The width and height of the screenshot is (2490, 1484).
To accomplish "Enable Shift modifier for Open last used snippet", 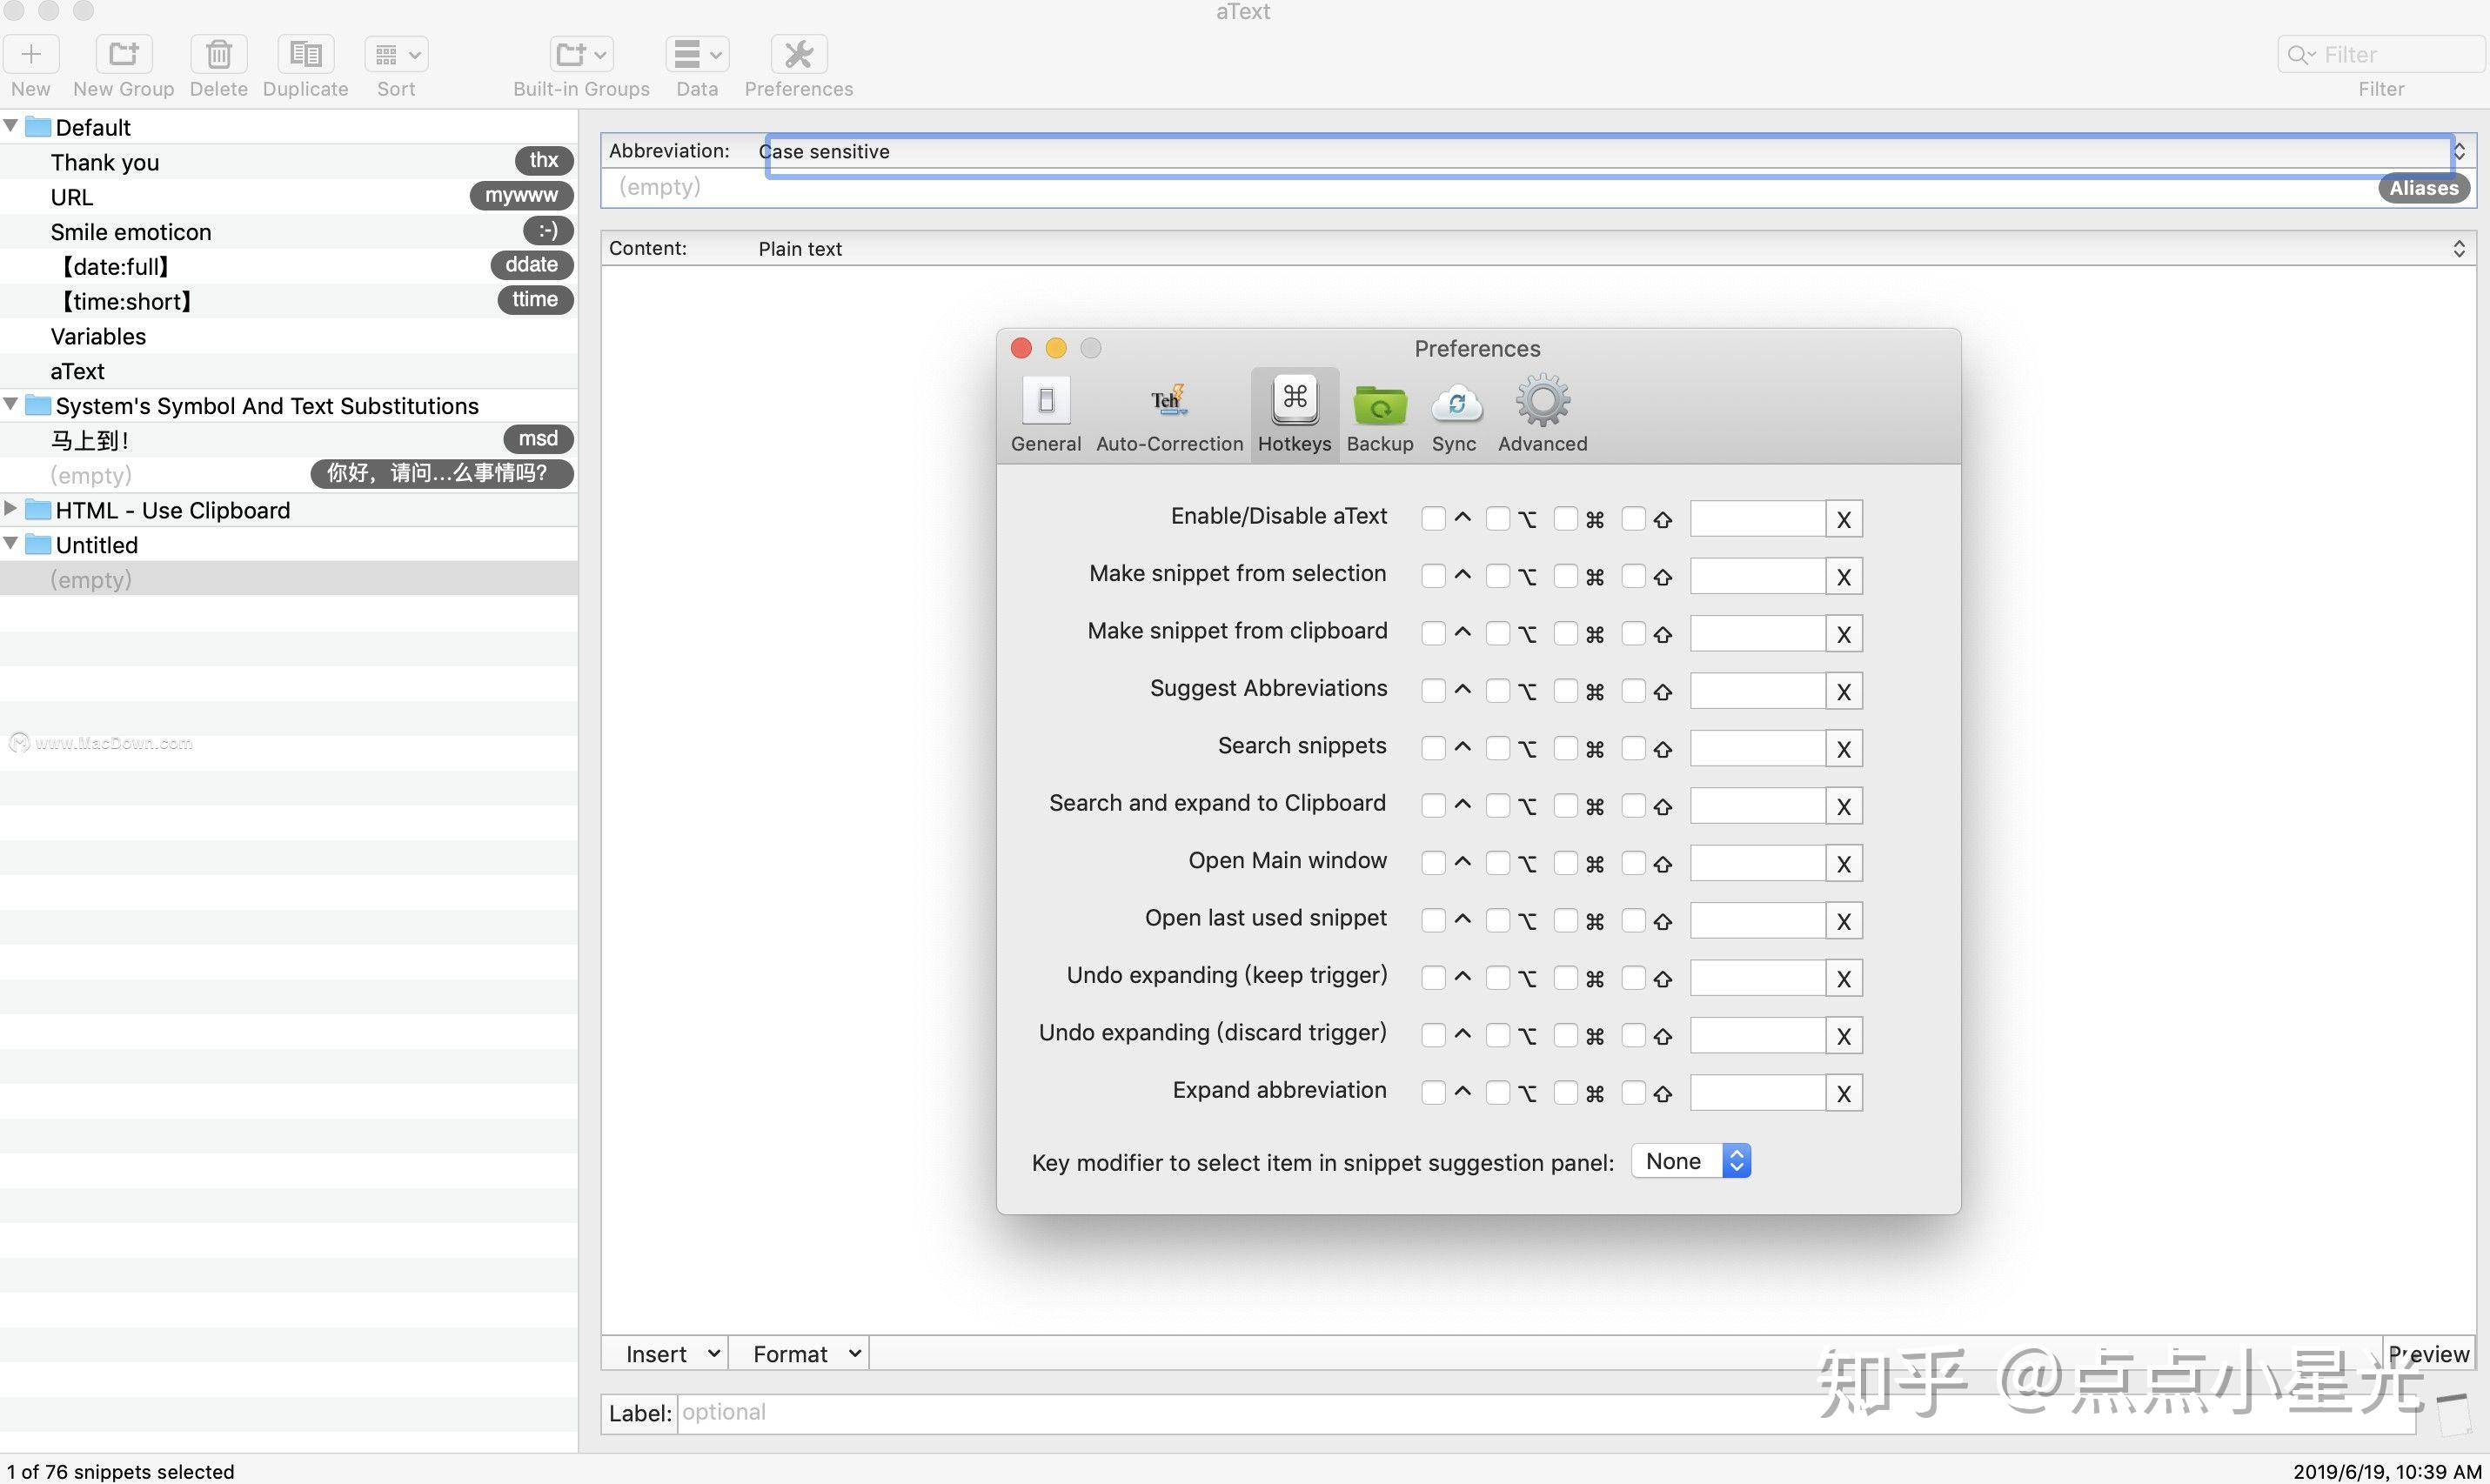I will click(1633, 920).
